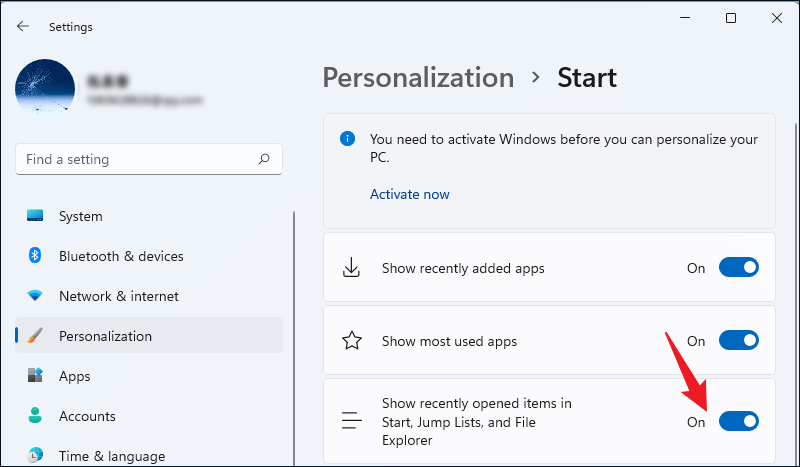The image size is (800, 467).
Task: Minimize the Settings window
Action: click(x=685, y=18)
